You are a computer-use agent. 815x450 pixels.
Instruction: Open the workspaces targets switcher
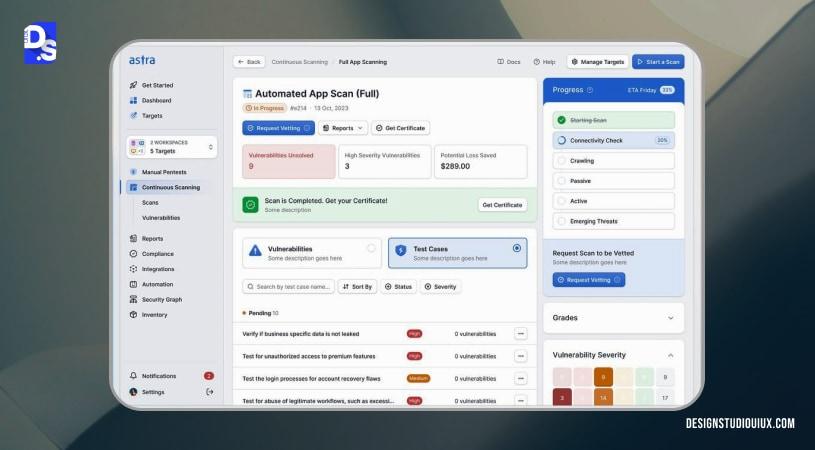click(x=172, y=147)
